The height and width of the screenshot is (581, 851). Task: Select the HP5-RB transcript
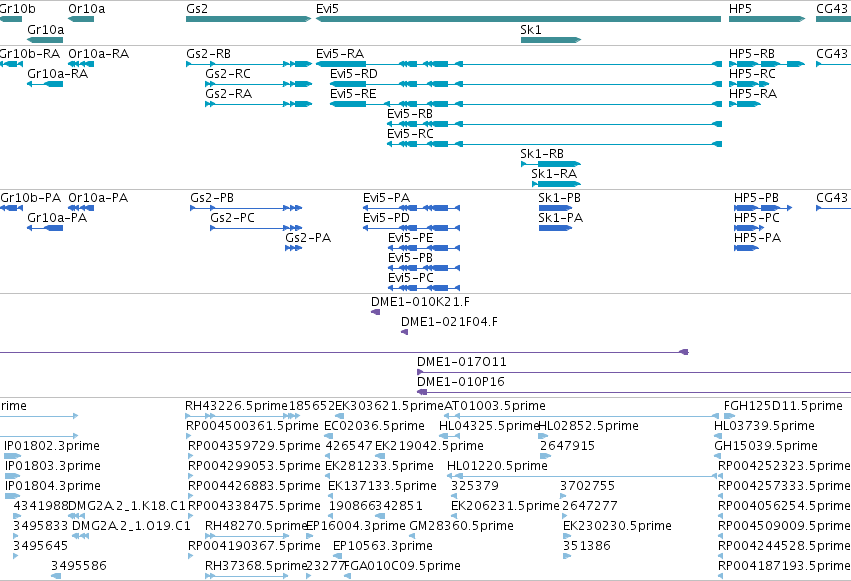coord(767,64)
